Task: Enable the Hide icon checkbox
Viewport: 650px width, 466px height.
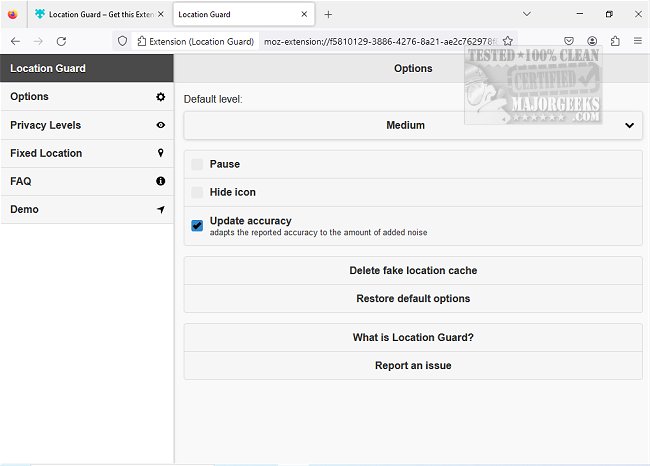Action: 197,192
